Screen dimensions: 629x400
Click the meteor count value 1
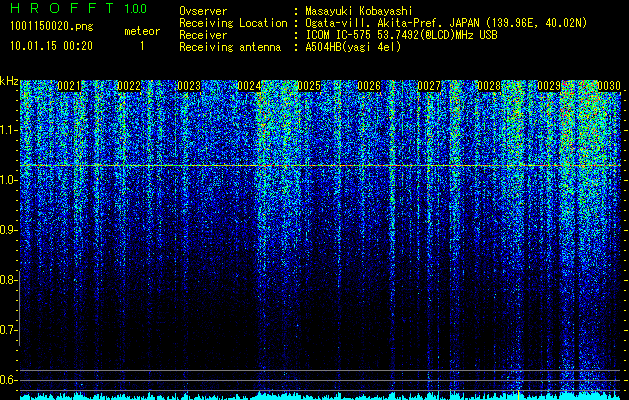click(142, 46)
